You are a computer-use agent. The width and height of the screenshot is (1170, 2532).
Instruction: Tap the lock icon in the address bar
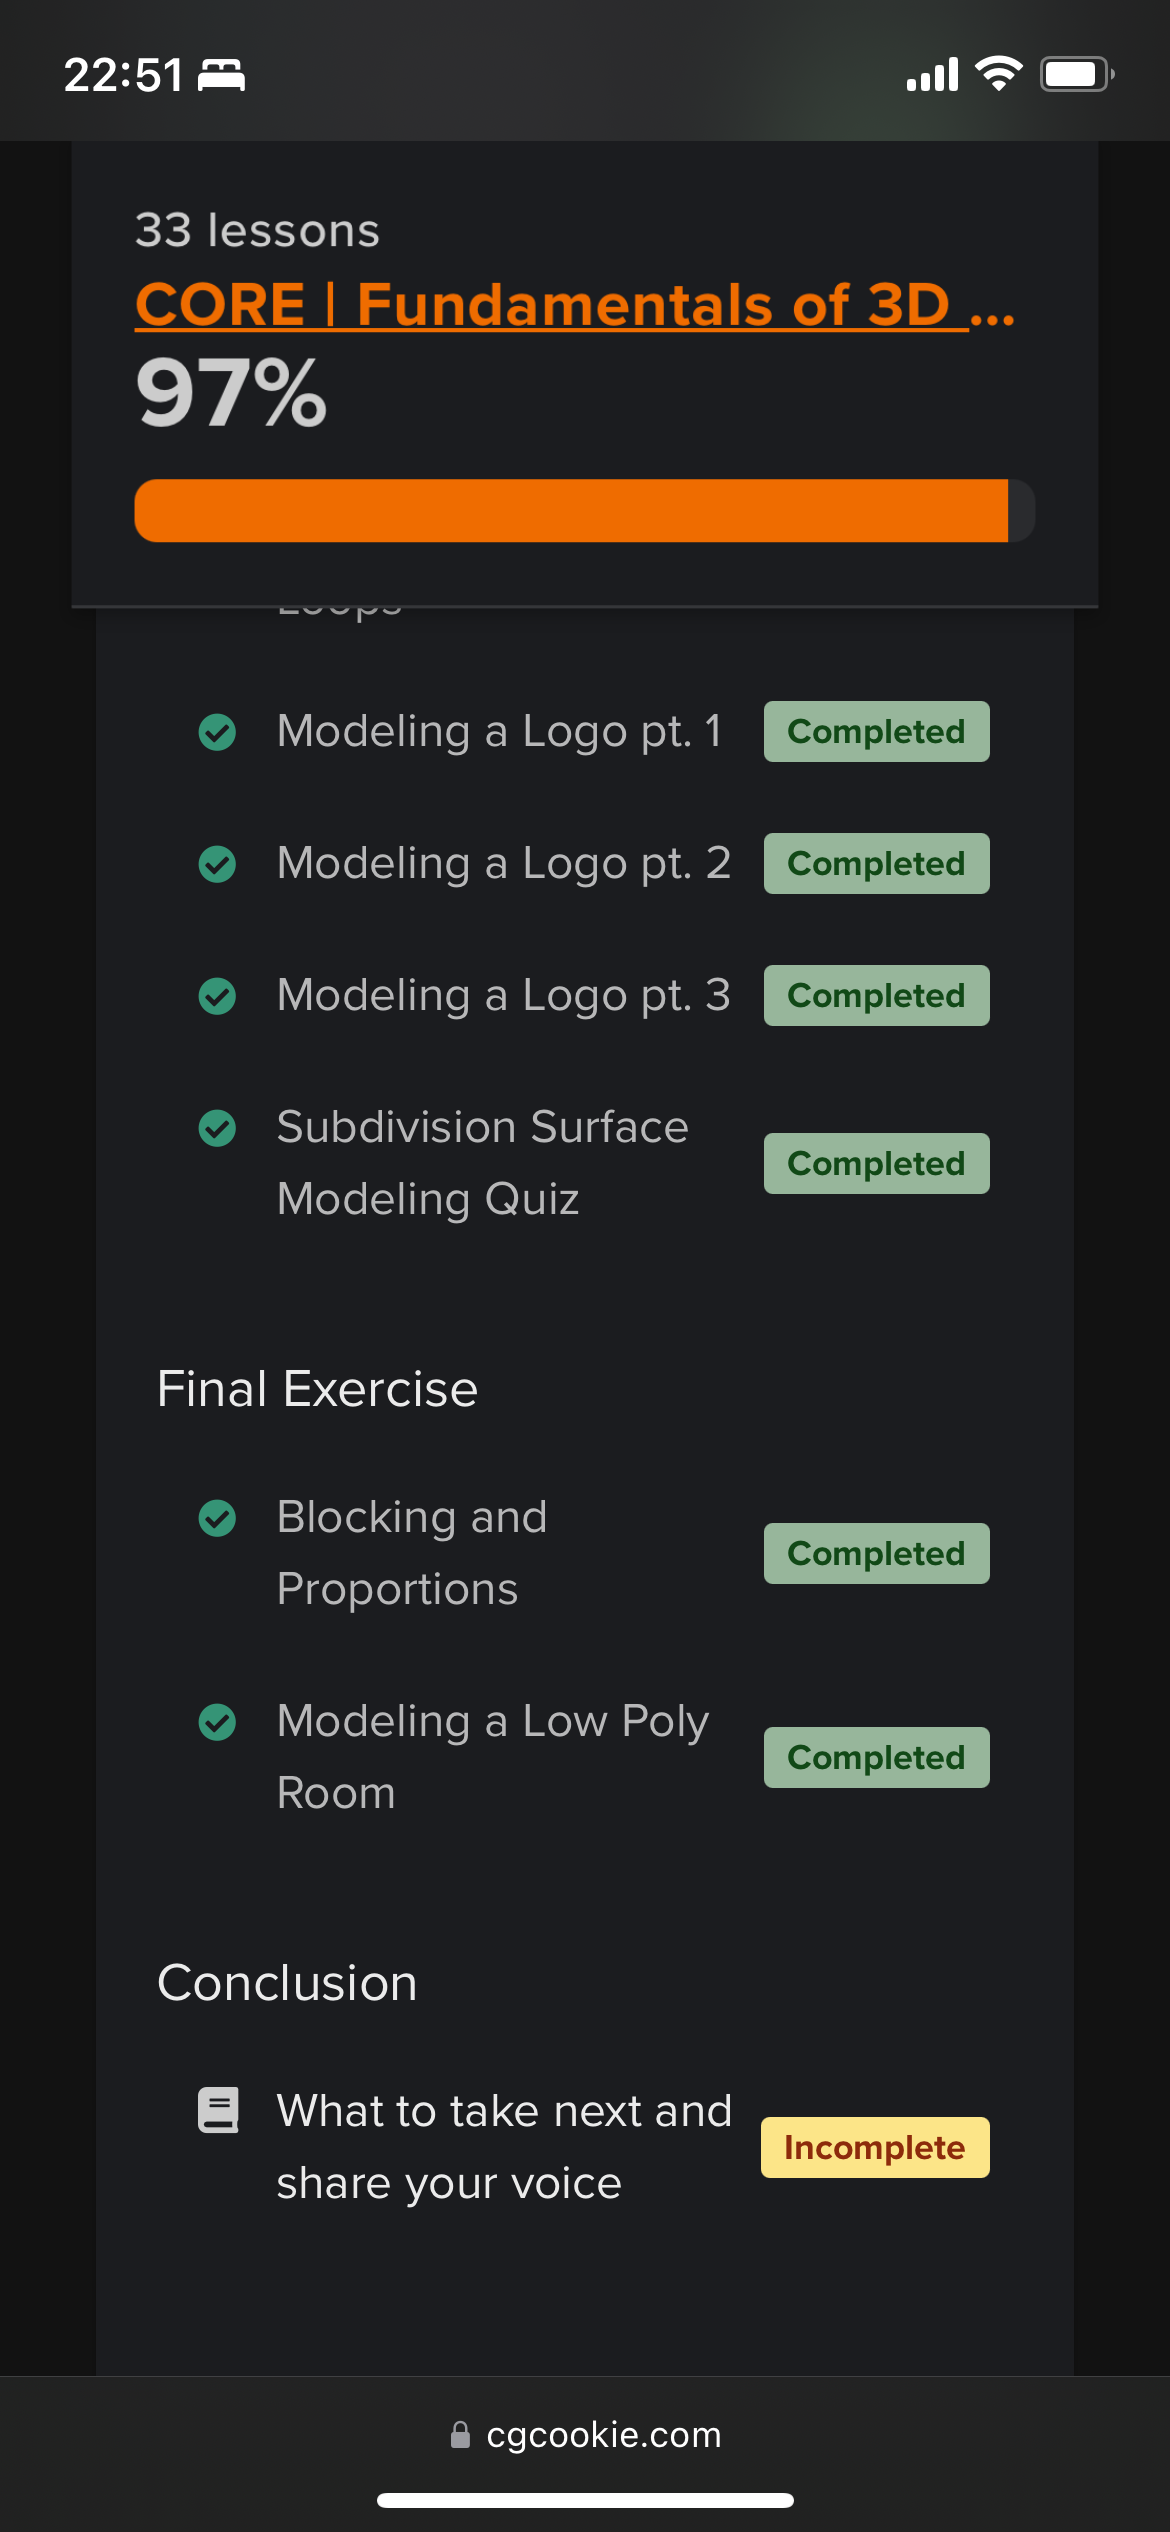[x=460, y=2434]
